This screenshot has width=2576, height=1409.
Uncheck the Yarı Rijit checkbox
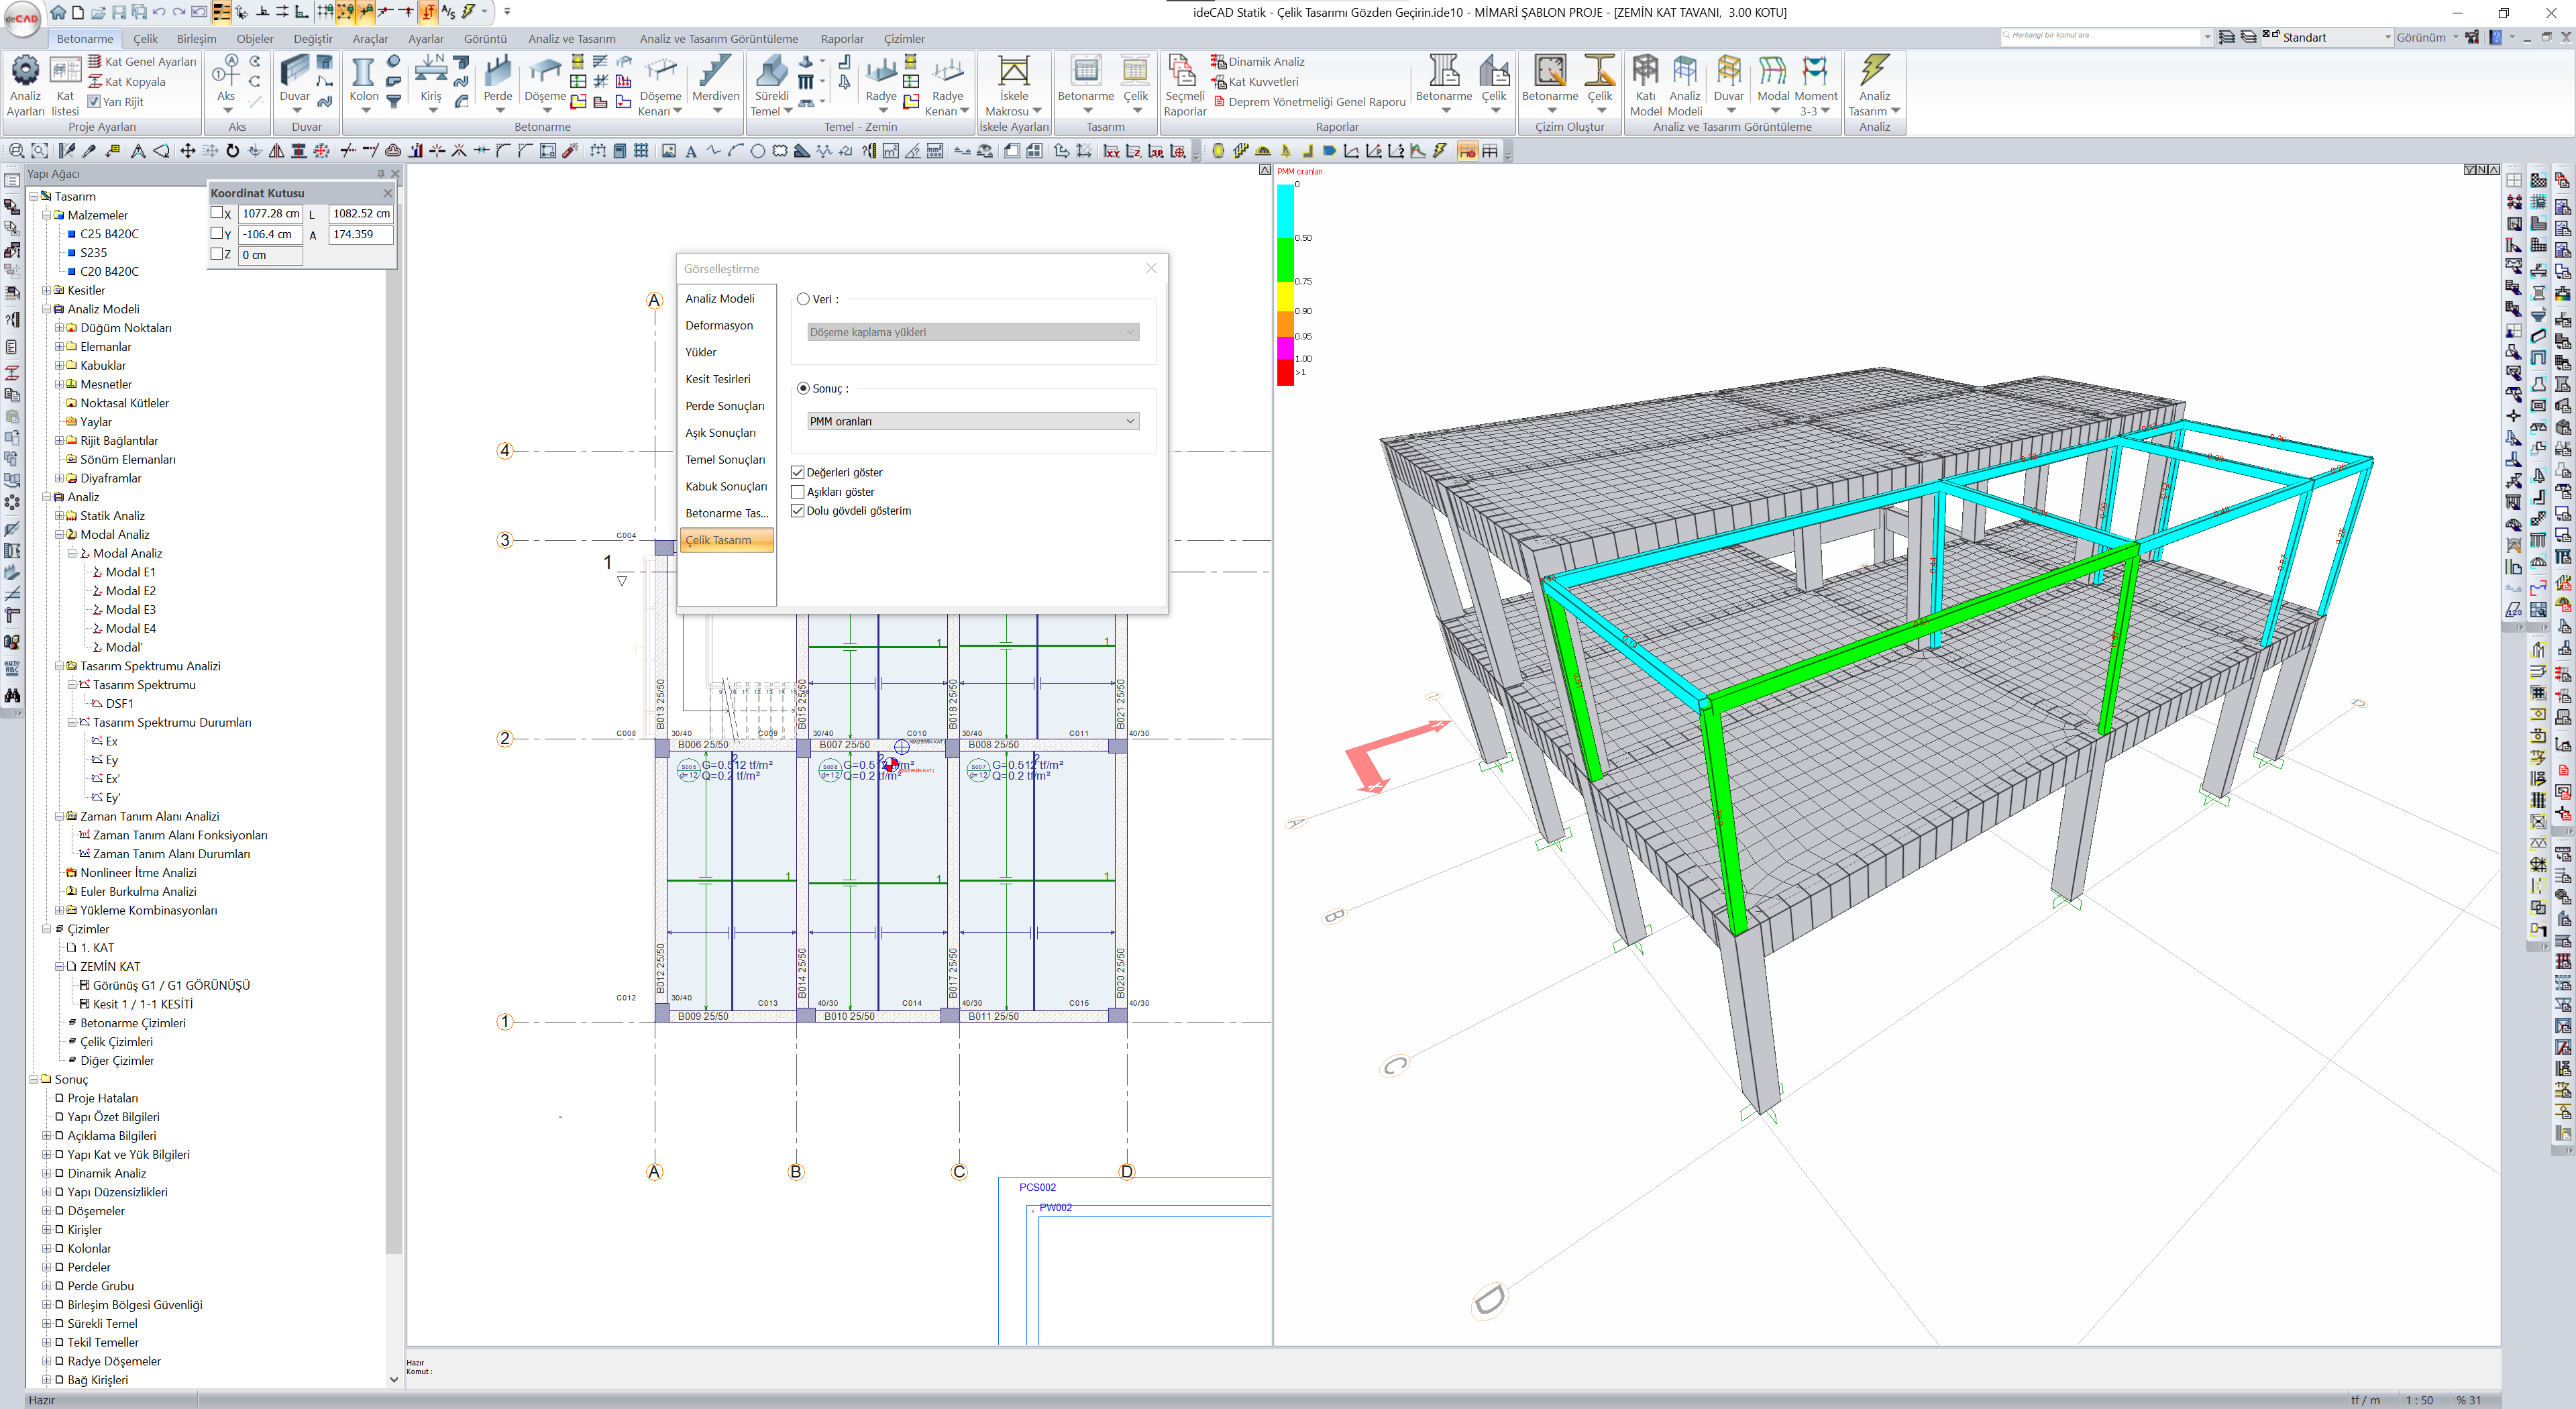pyautogui.click(x=94, y=102)
